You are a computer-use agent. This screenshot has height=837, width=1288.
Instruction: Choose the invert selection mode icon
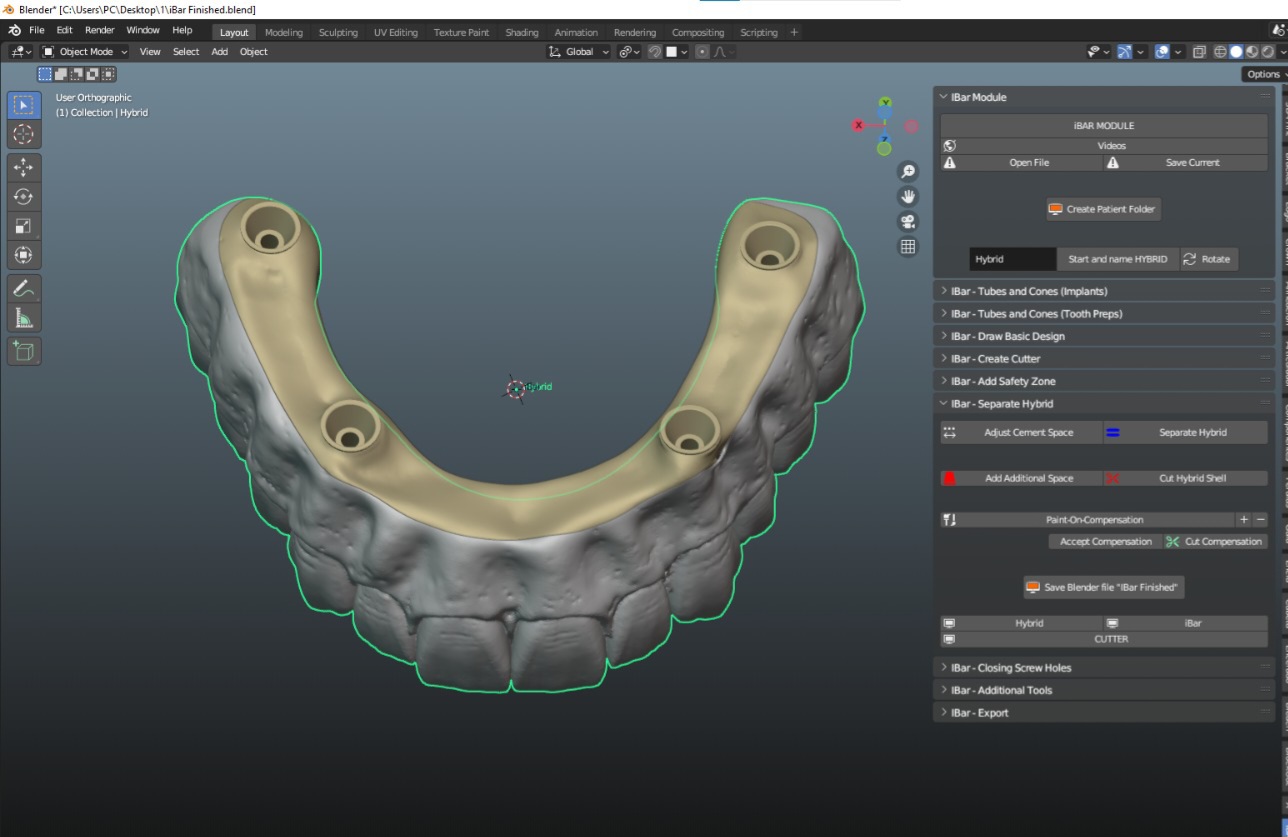coord(93,73)
